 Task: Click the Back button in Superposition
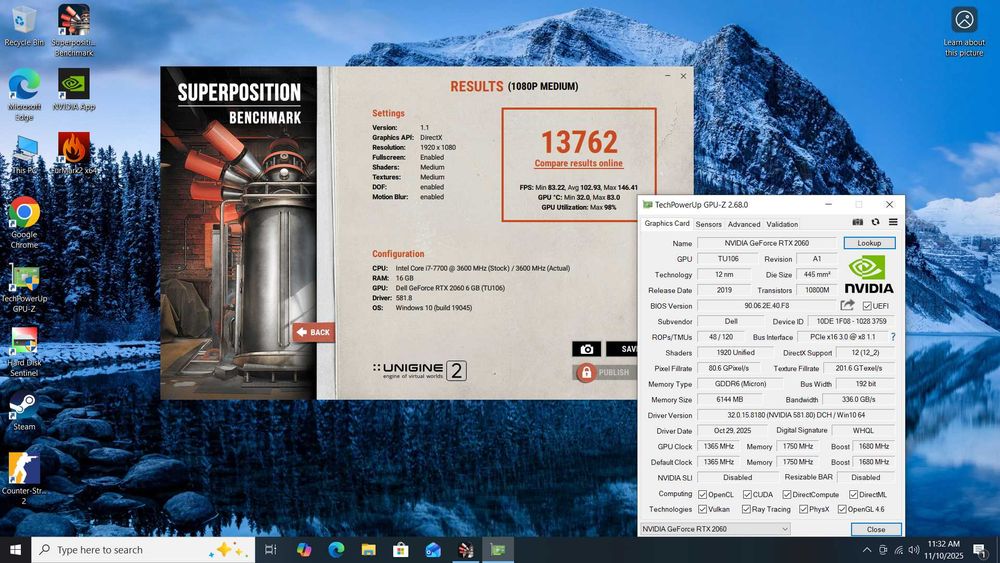[x=313, y=332]
